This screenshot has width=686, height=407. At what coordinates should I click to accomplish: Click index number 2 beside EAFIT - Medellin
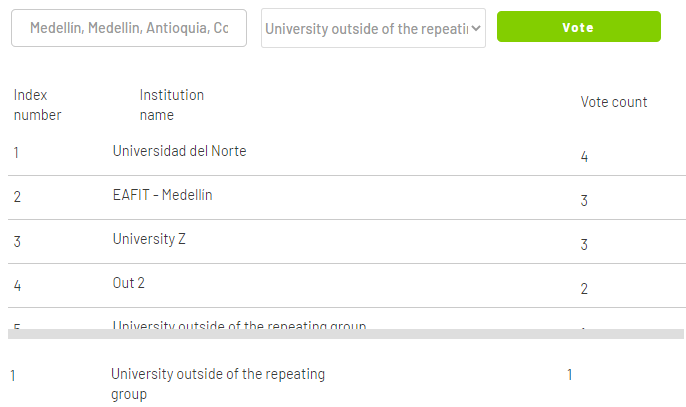pos(17,197)
